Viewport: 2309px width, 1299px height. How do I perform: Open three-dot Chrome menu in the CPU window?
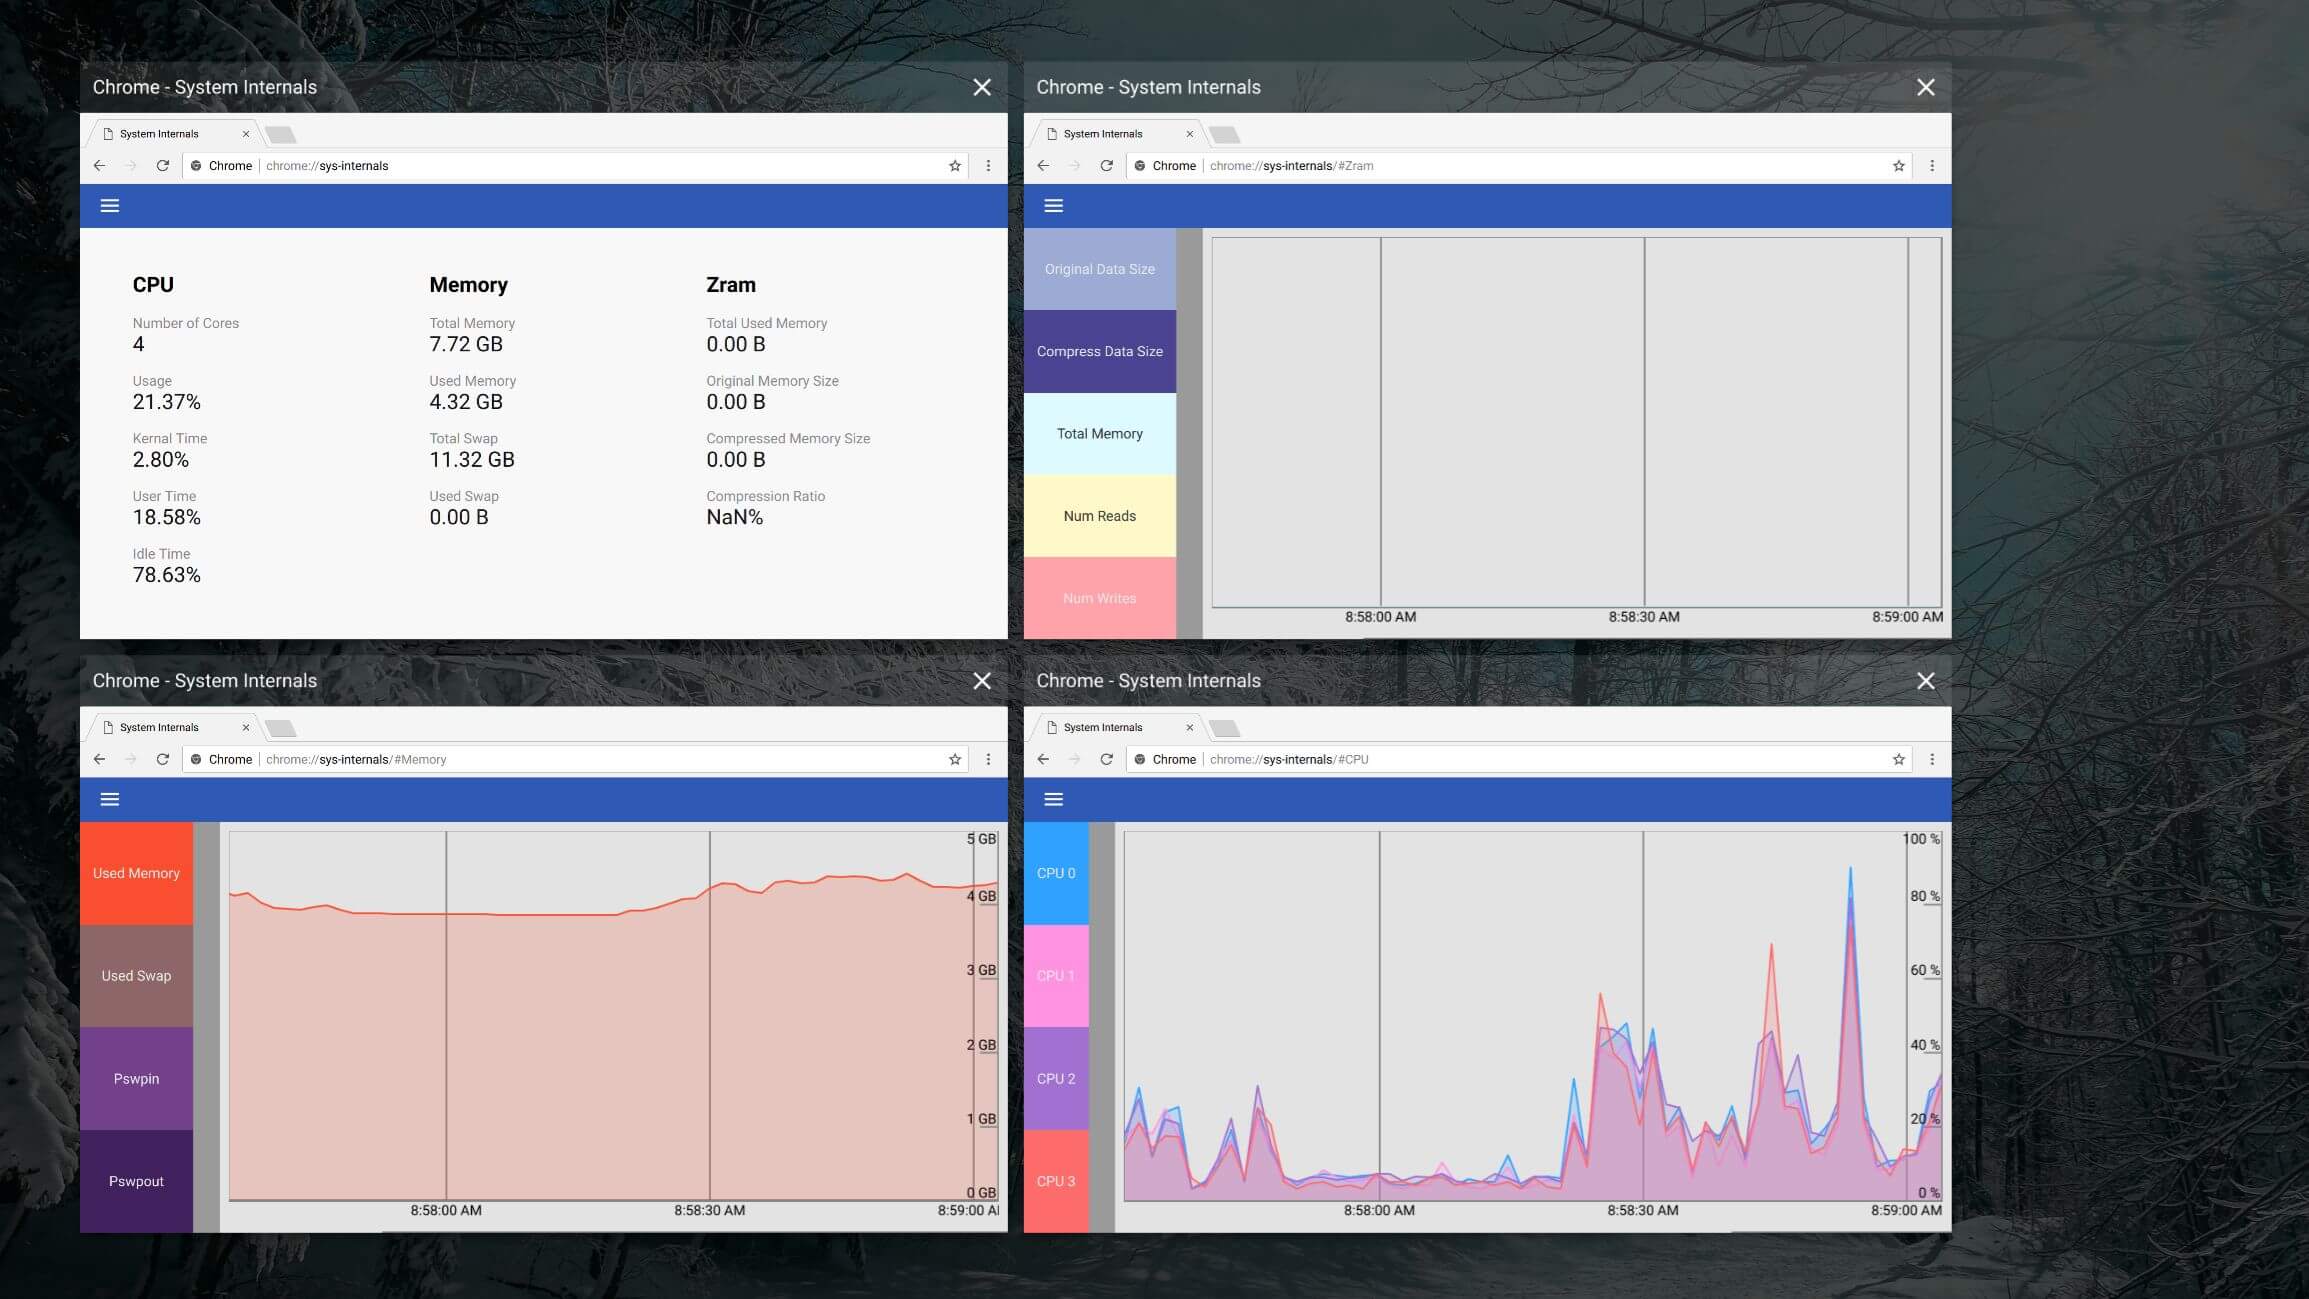click(x=1932, y=760)
